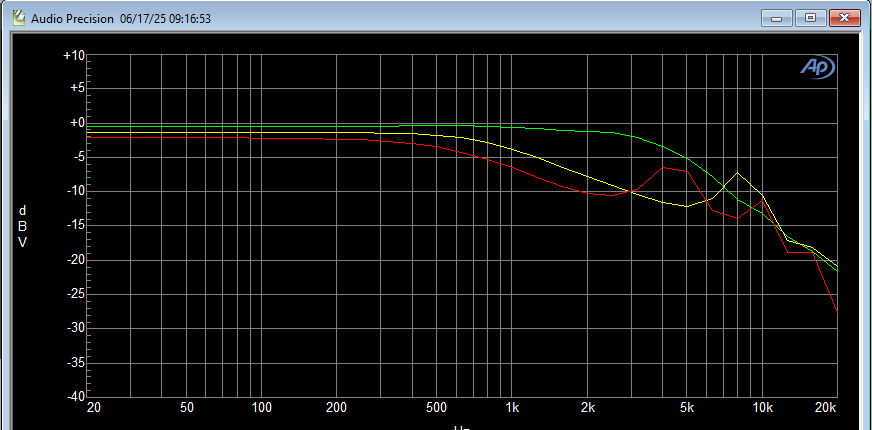Click the 20 Hz label on X axis
The width and height of the screenshot is (872, 430).
pos(93,408)
